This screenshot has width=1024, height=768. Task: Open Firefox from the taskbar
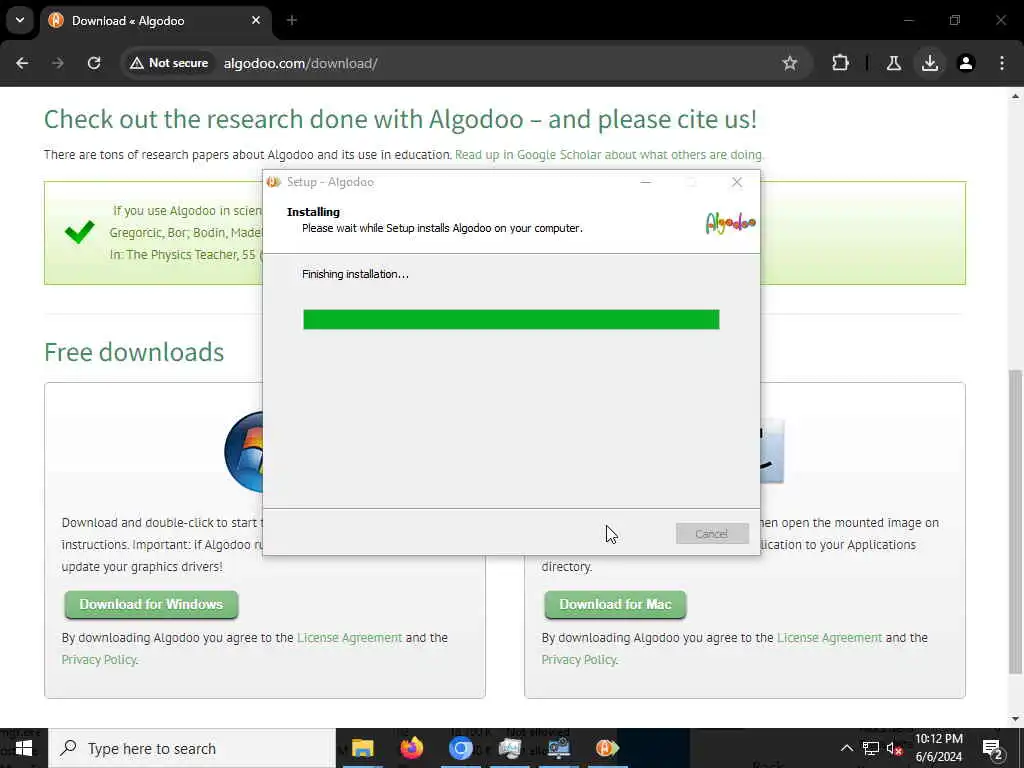[x=411, y=748]
